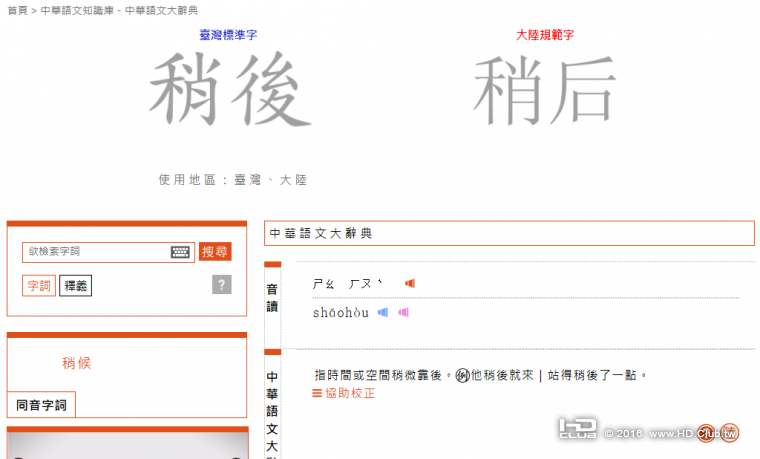Open 中華語文知識庫 breadcrumb link
This screenshot has width=760, height=459.
click(x=77, y=10)
